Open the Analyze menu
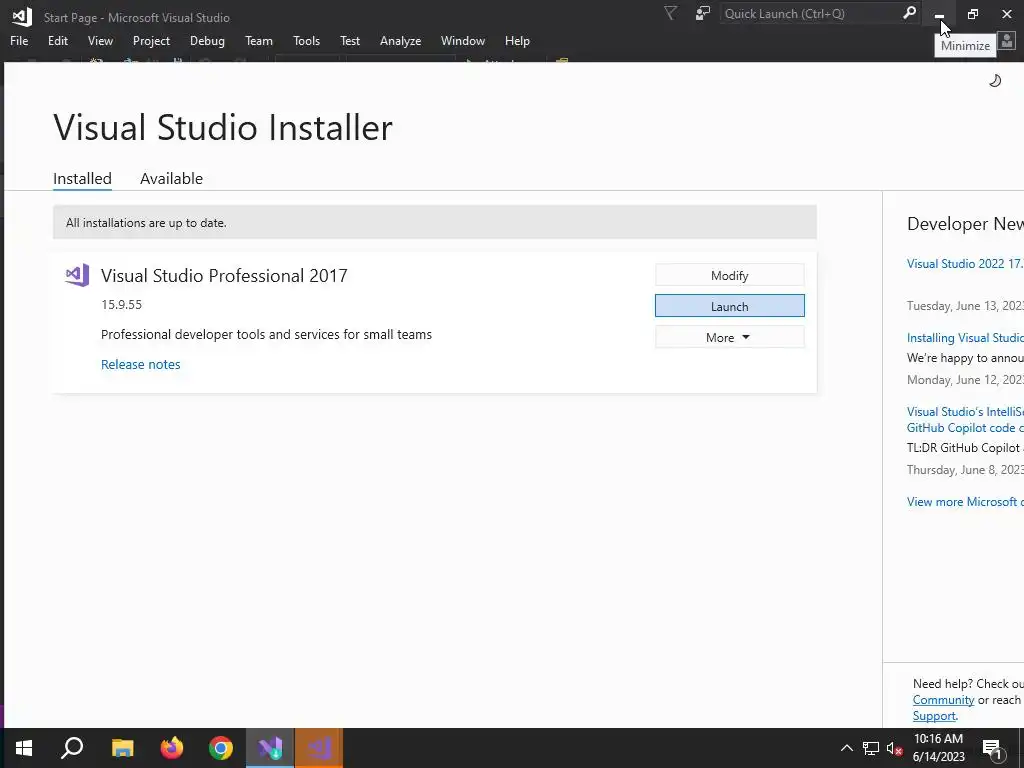The image size is (1024, 768). pos(400,40)
